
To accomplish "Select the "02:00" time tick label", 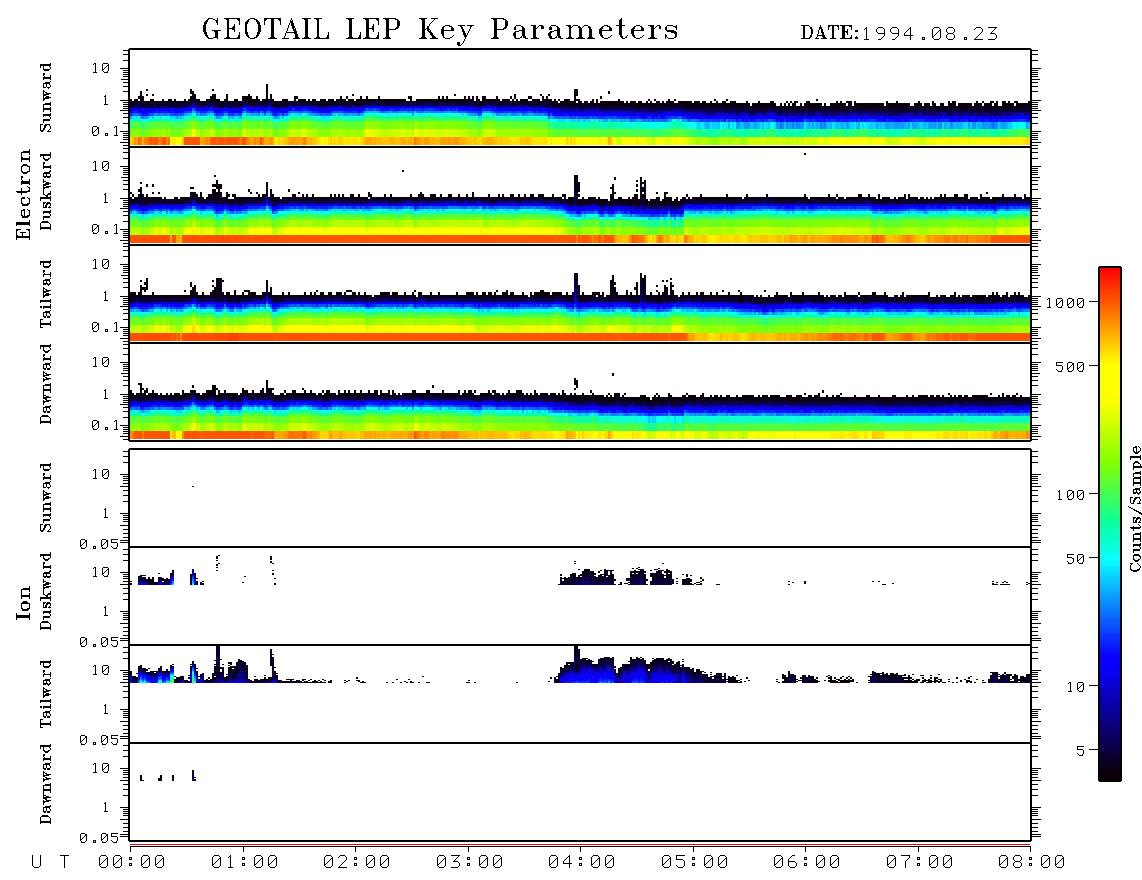I will tap(357, 862).
